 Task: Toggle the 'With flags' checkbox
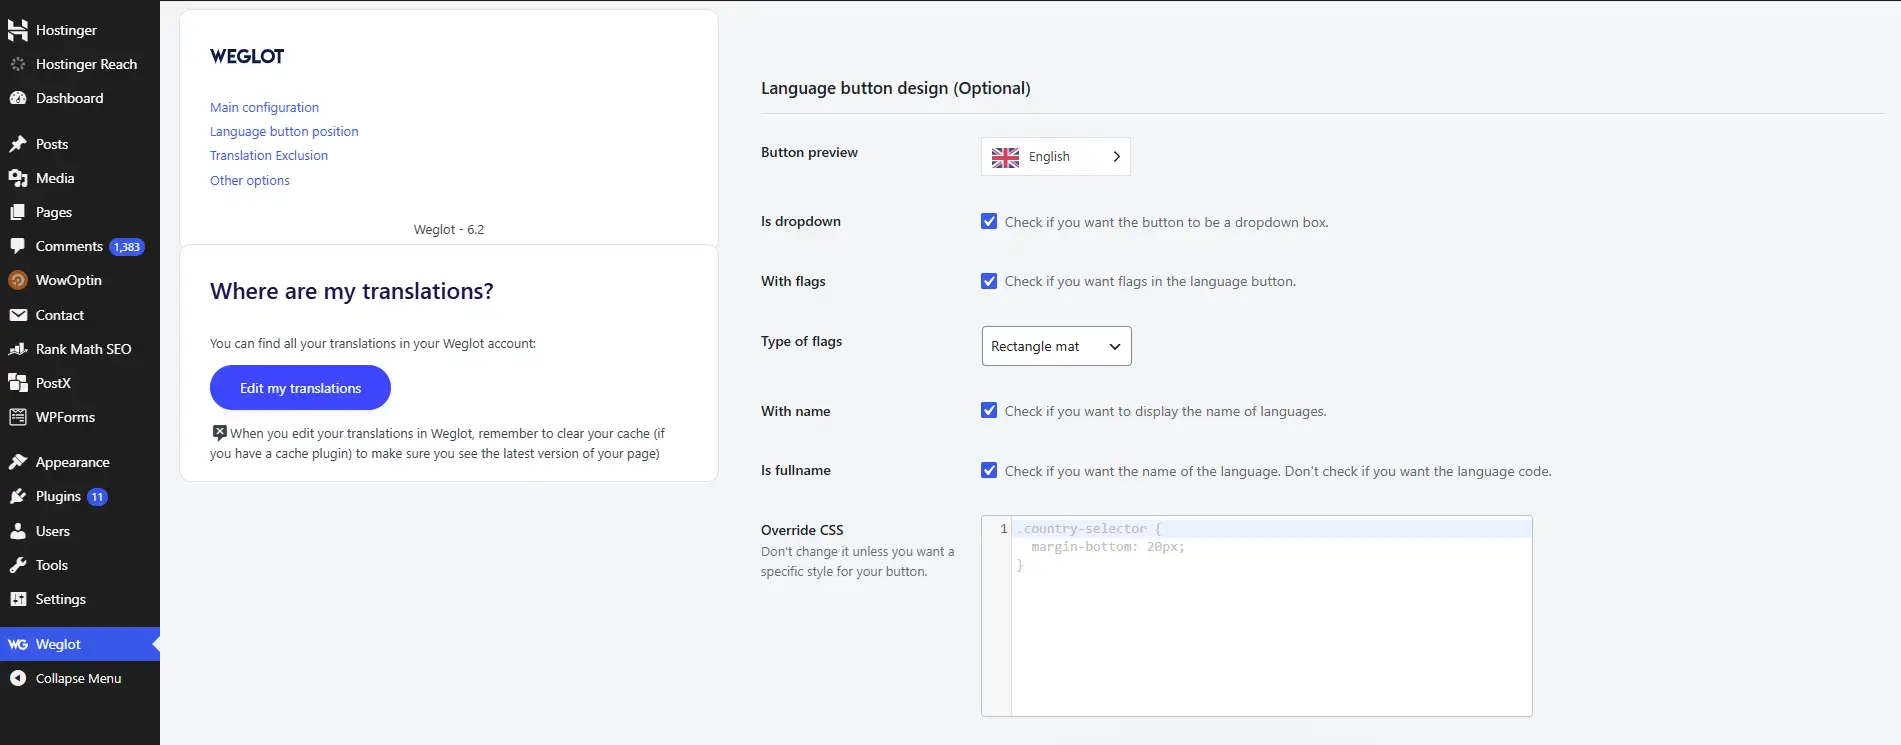coord(989,281)
